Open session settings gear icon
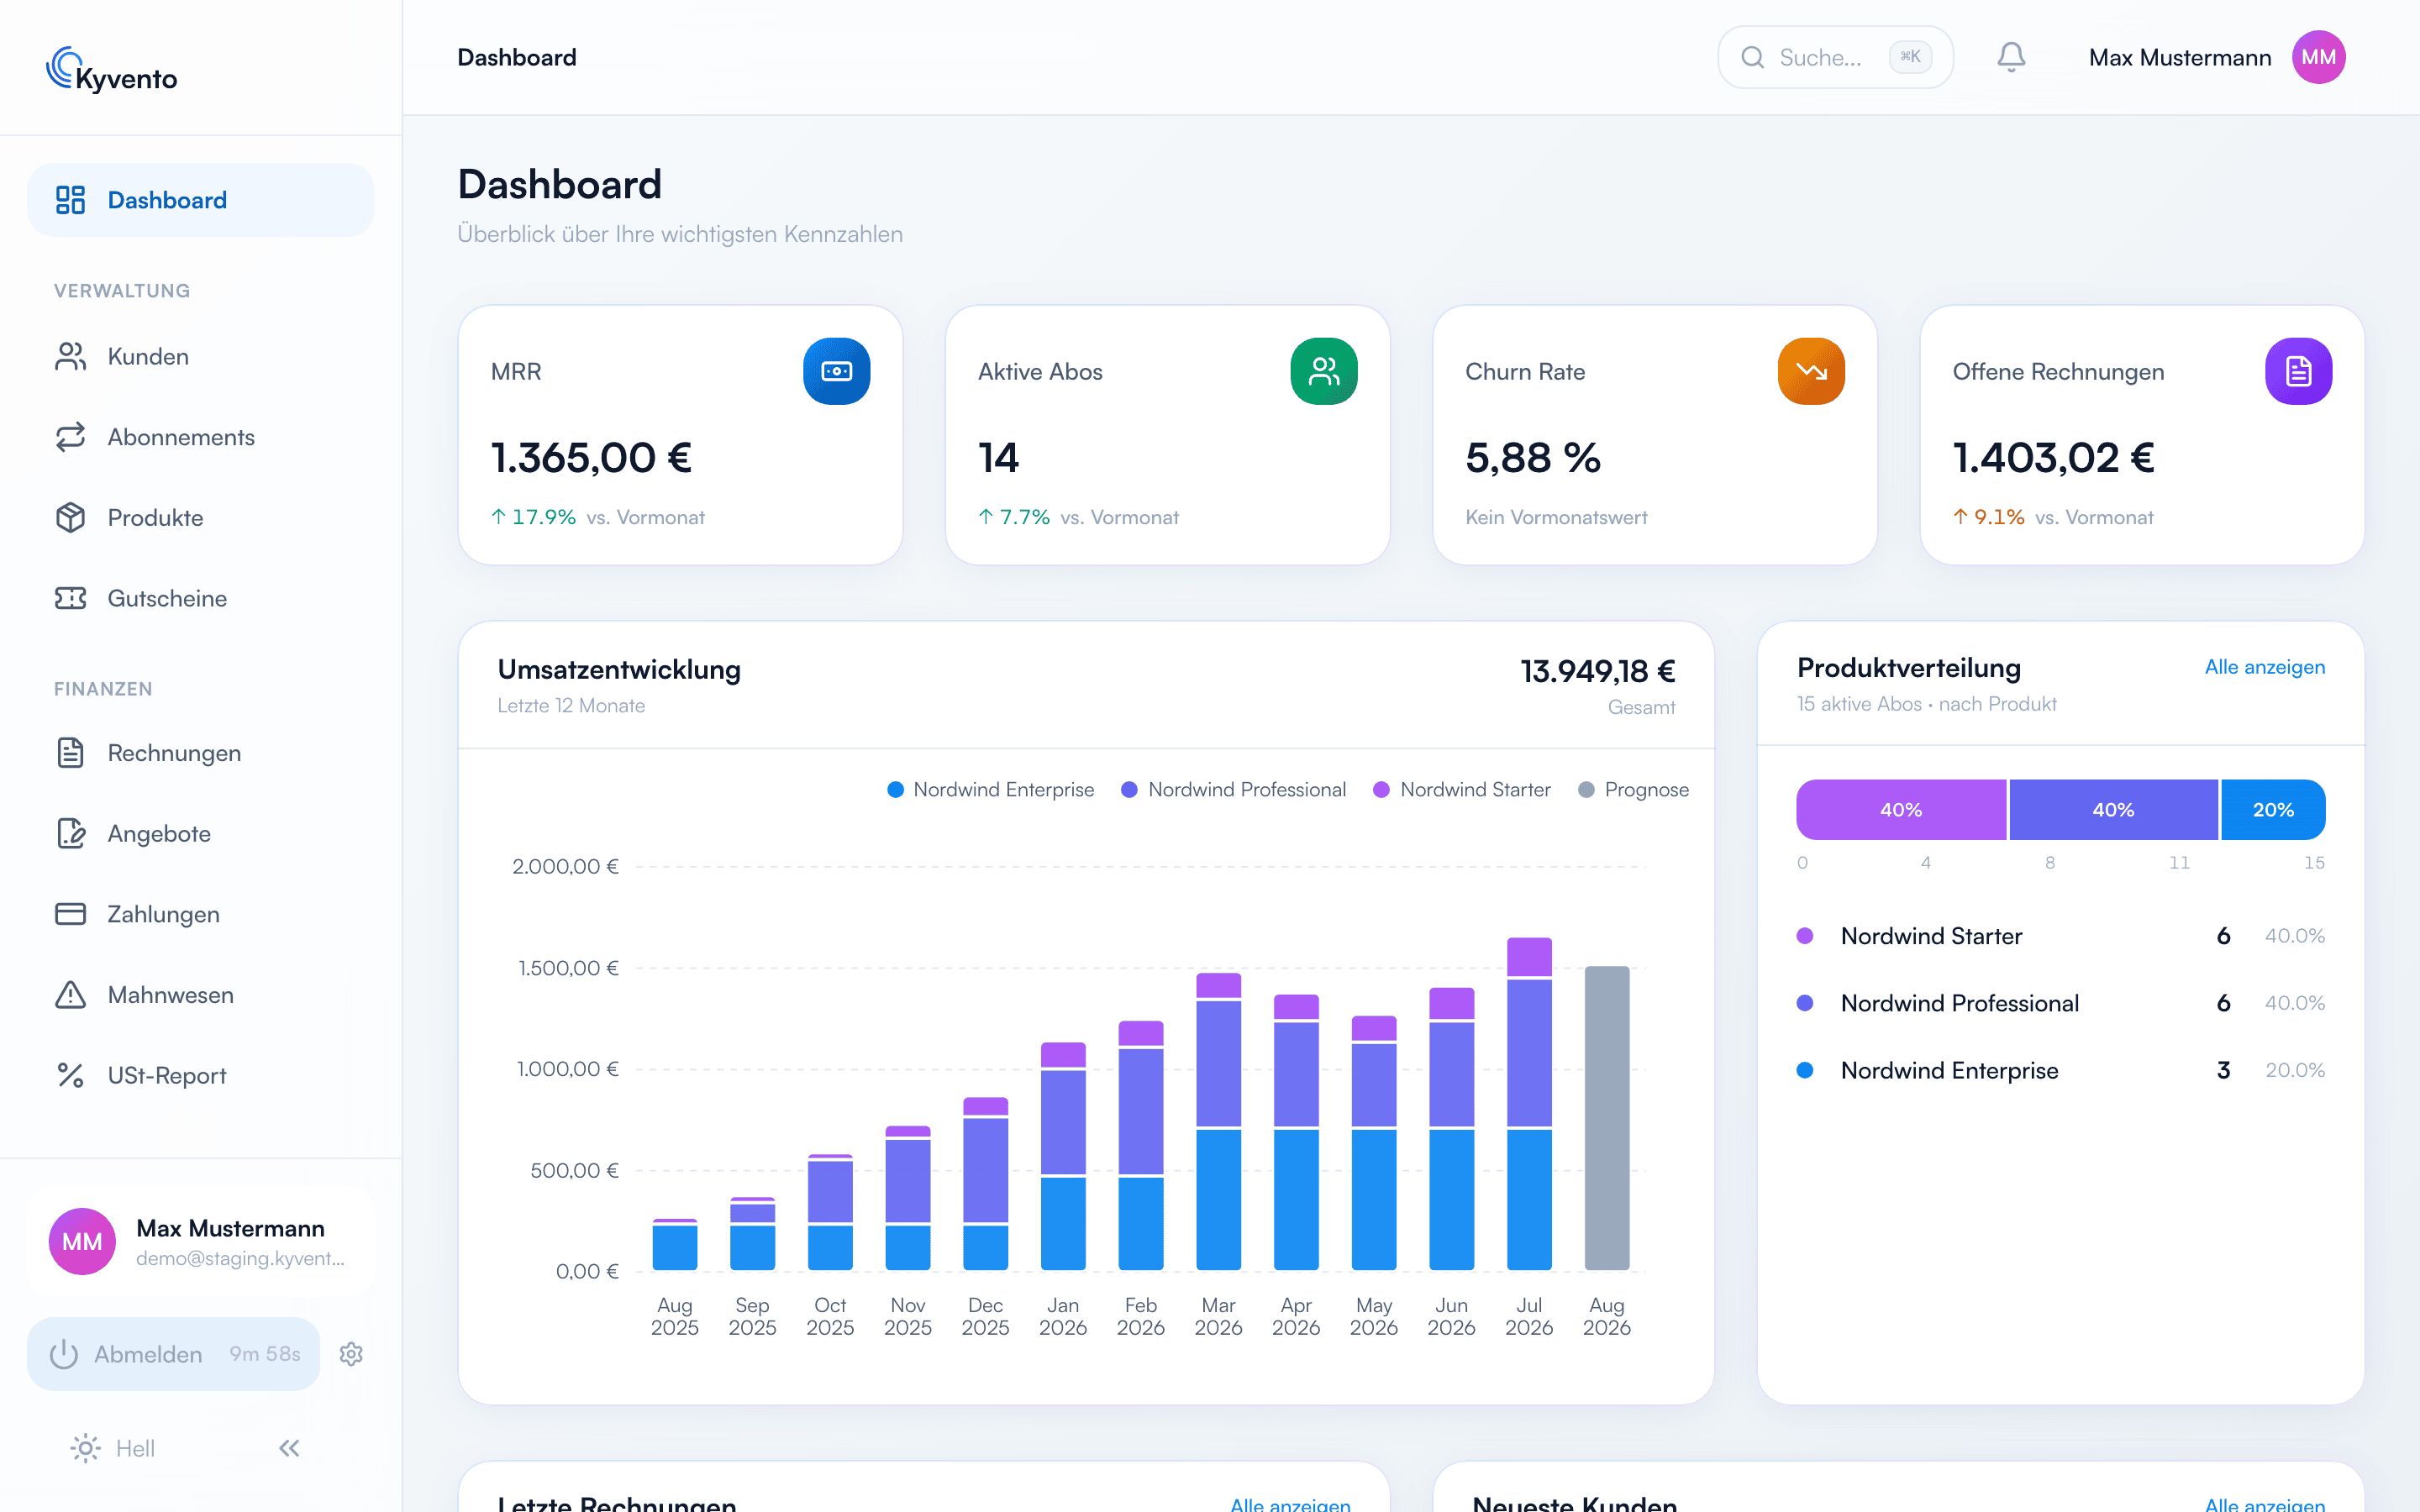2420x1512 pixels. (351, 1354)
